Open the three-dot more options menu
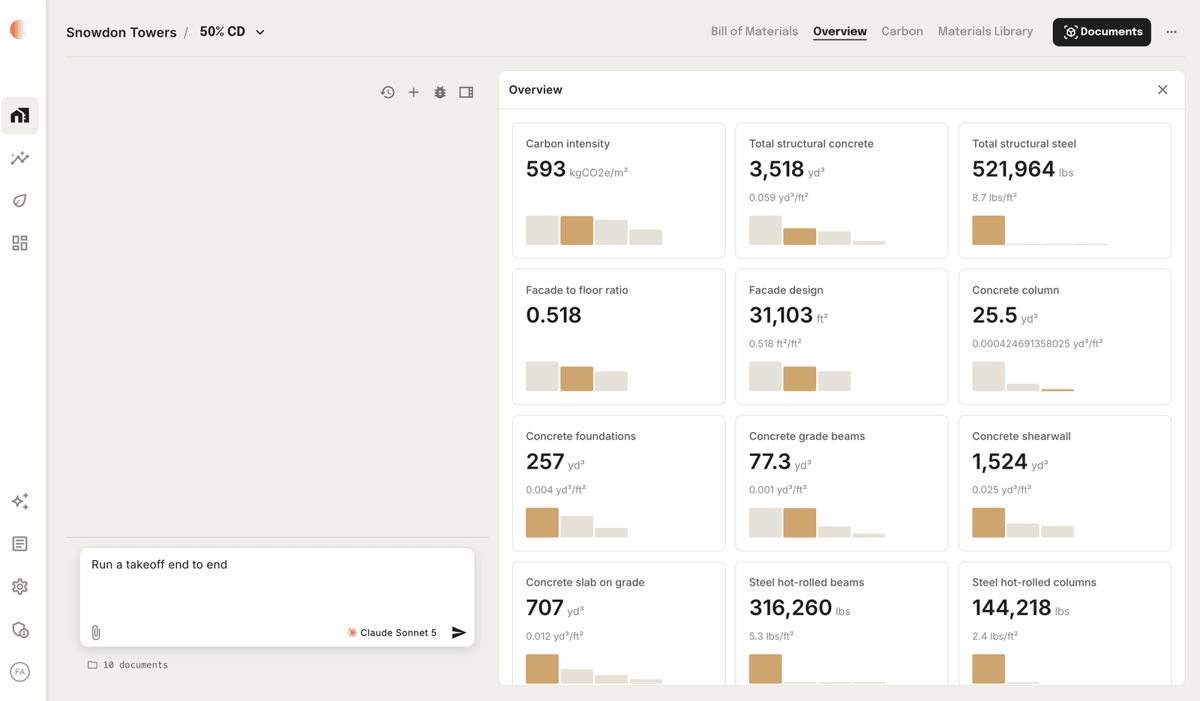The width and height of the screenshot is (1200, 701). (1172, 32)
